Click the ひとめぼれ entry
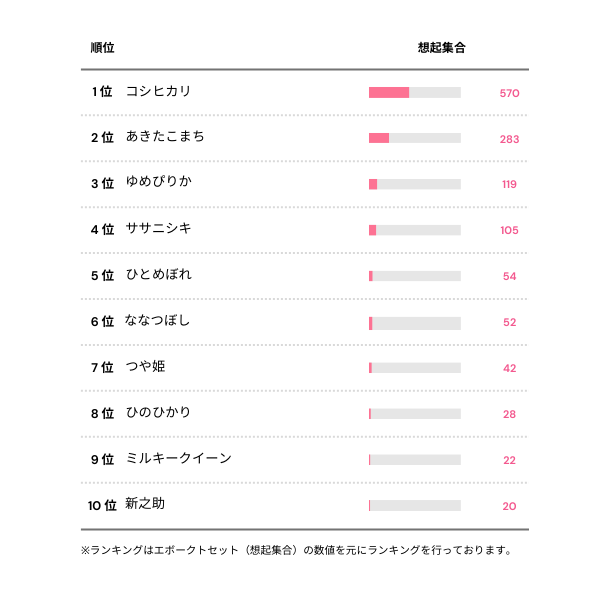This screenshot has width=600, height=600. pyautogui.click(x=158, y=275)
